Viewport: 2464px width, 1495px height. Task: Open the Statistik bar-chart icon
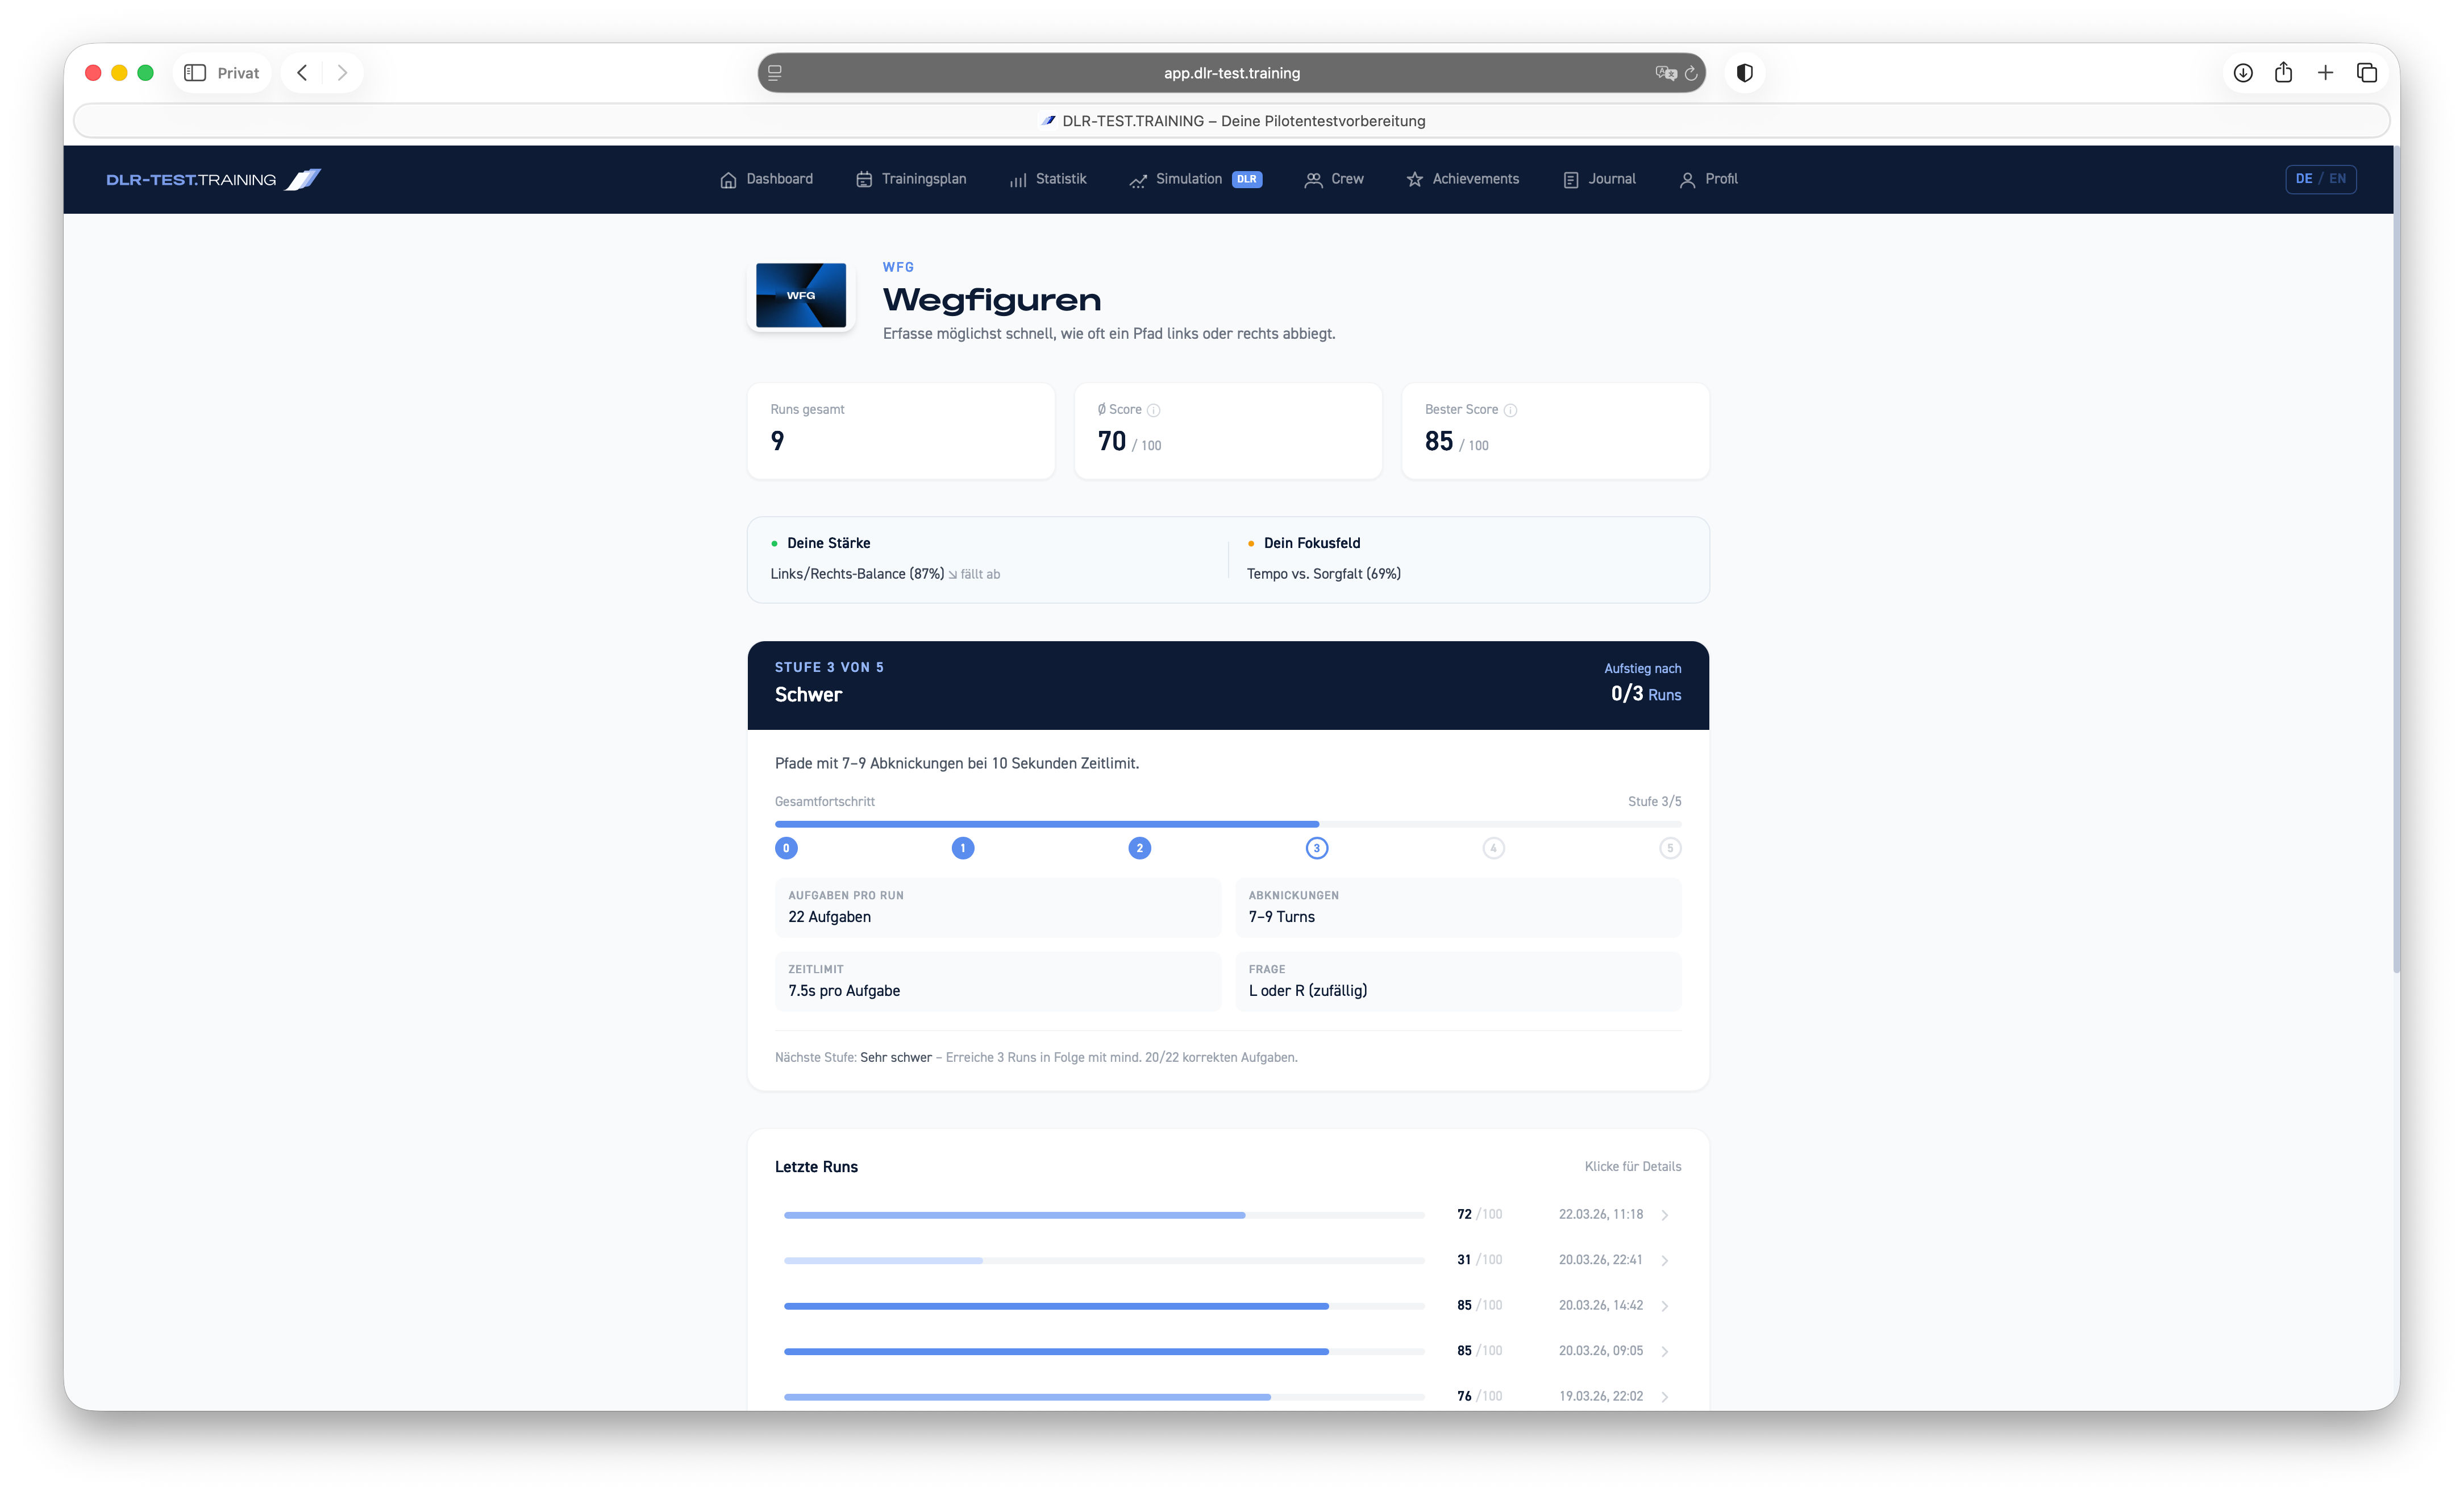1017,179
